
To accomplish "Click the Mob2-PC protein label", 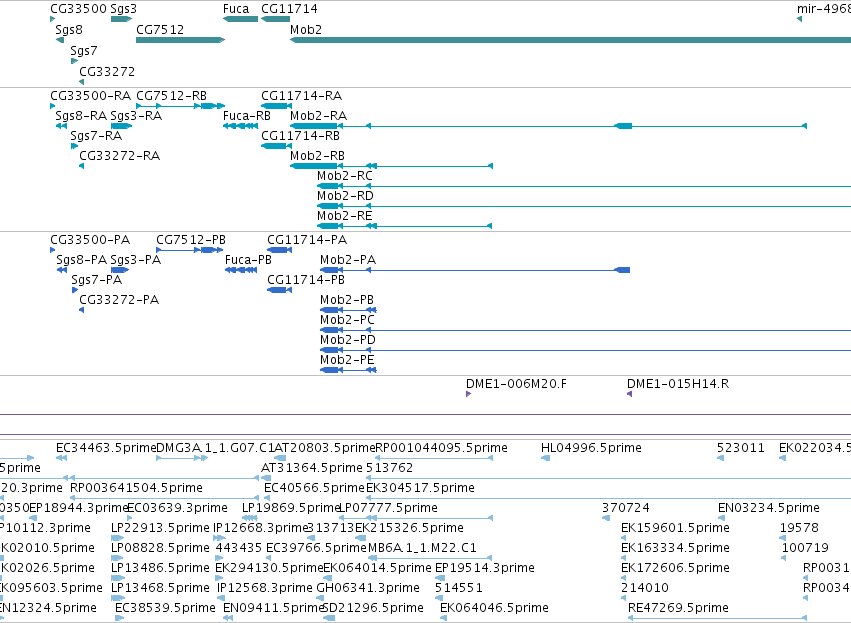I will click(347, 320).
